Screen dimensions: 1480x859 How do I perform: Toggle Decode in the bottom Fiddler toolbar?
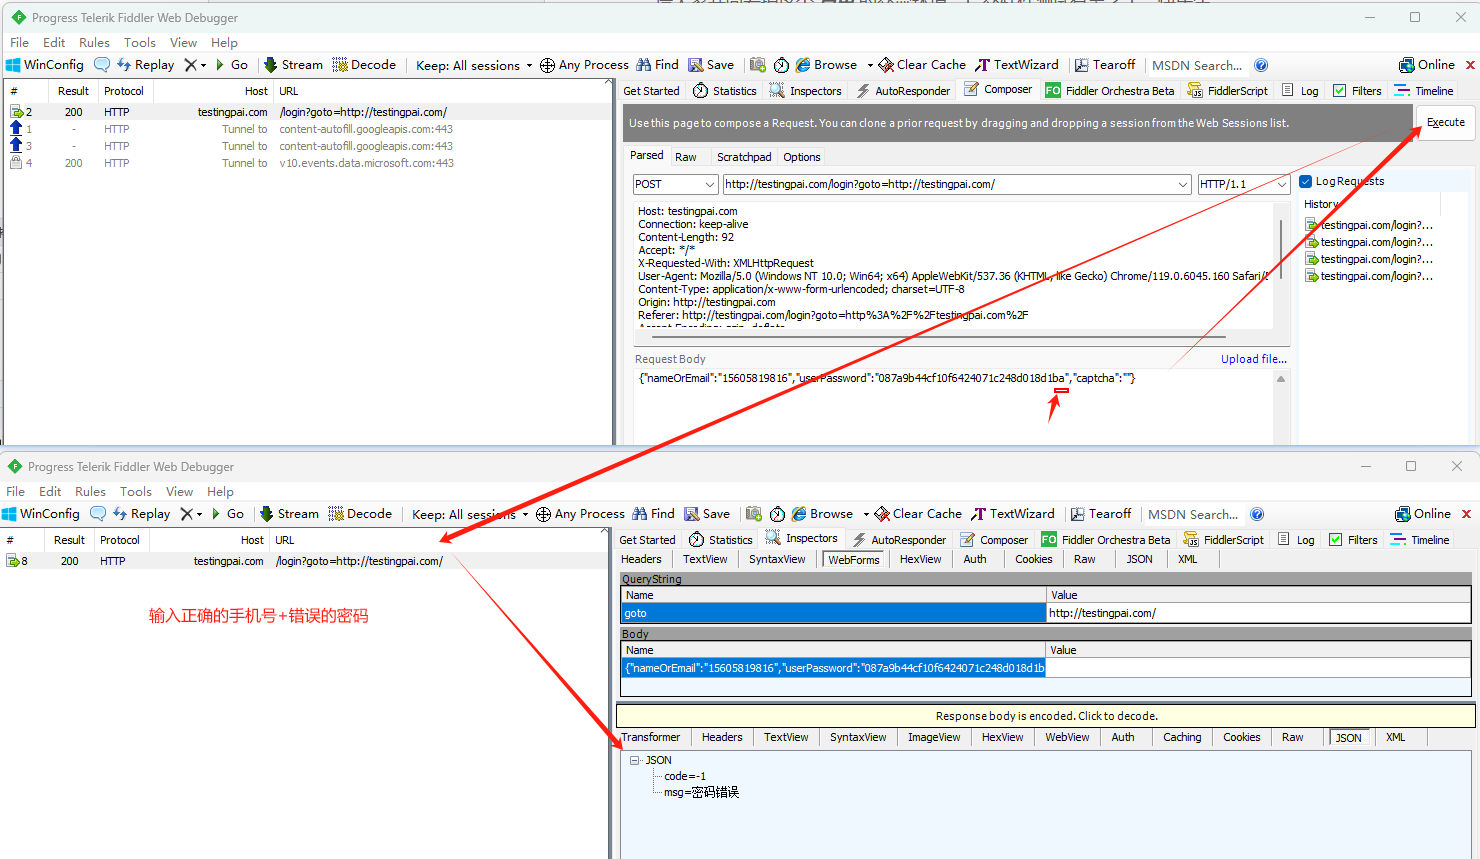[x=360, y=514]
